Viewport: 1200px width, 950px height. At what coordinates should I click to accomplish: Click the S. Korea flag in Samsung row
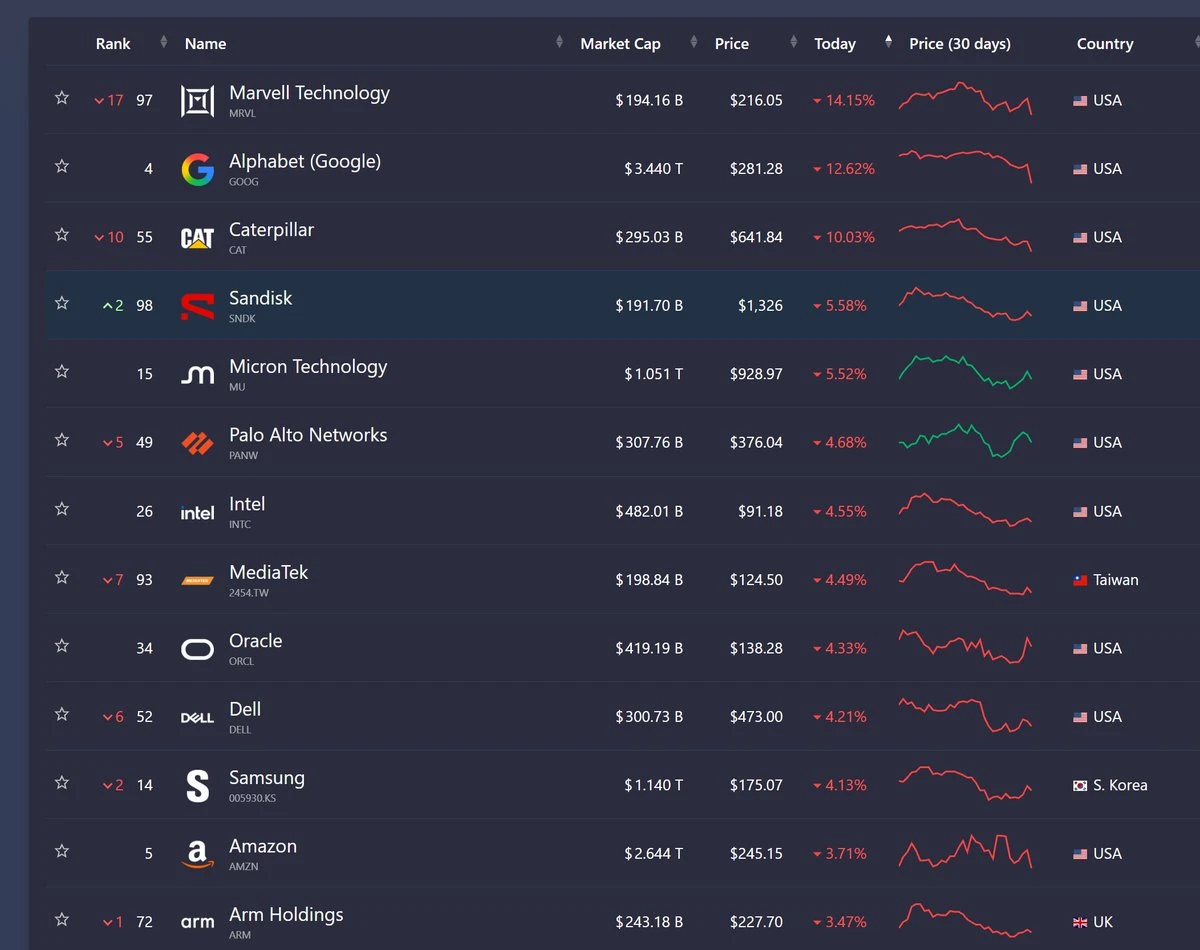point(1080,786)
